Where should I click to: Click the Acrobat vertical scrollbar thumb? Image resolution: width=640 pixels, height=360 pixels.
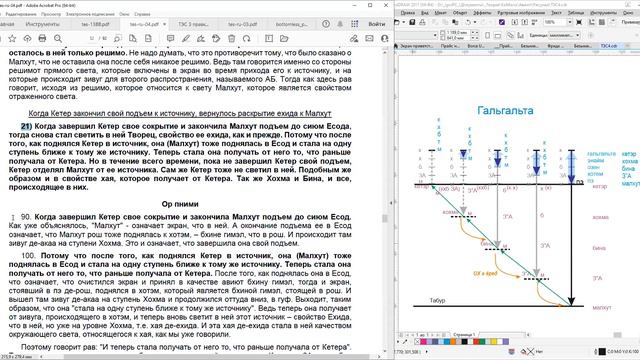click(x=384, y=218)
